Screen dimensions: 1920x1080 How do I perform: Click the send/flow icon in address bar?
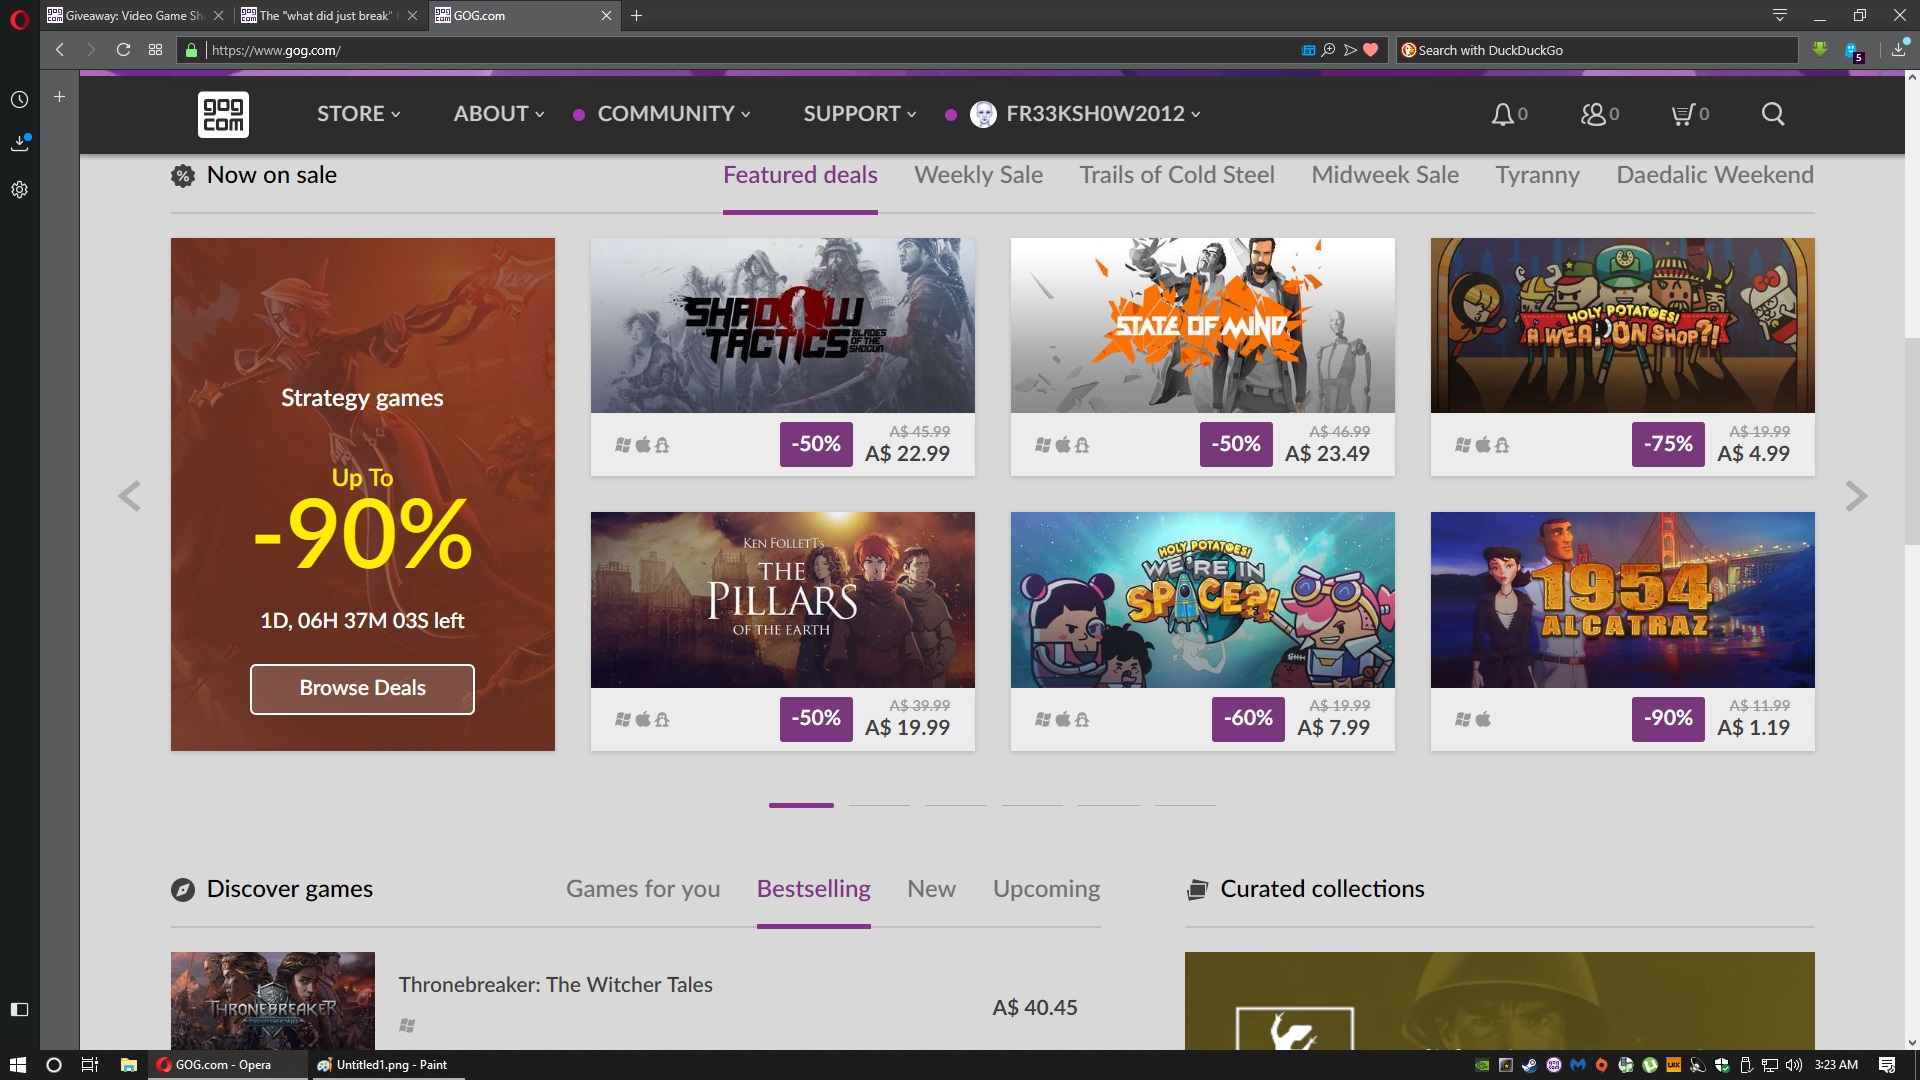click(1350, 50)
